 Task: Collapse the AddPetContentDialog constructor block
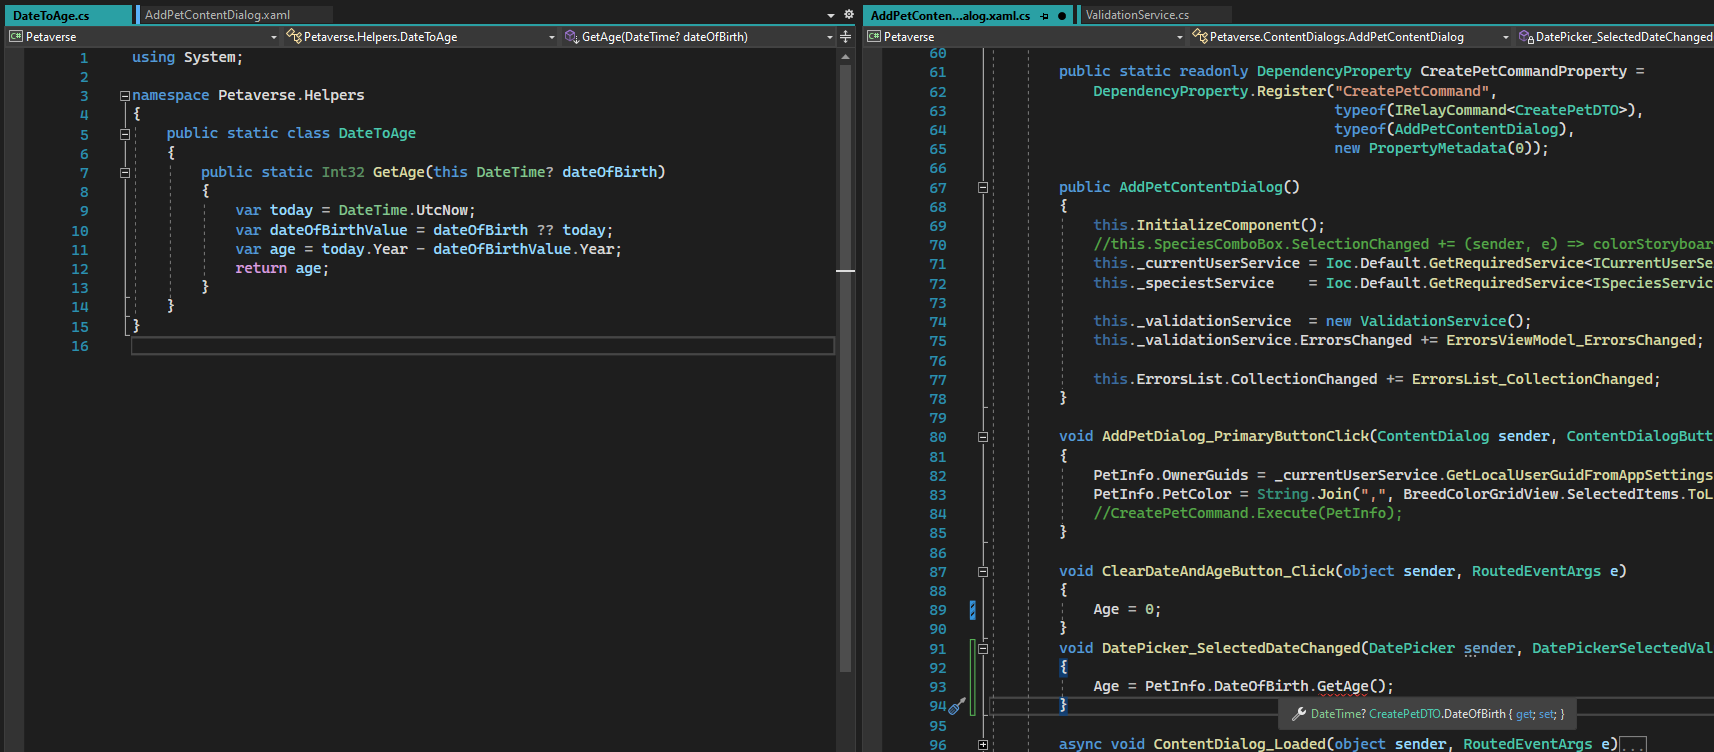point(983,188)
